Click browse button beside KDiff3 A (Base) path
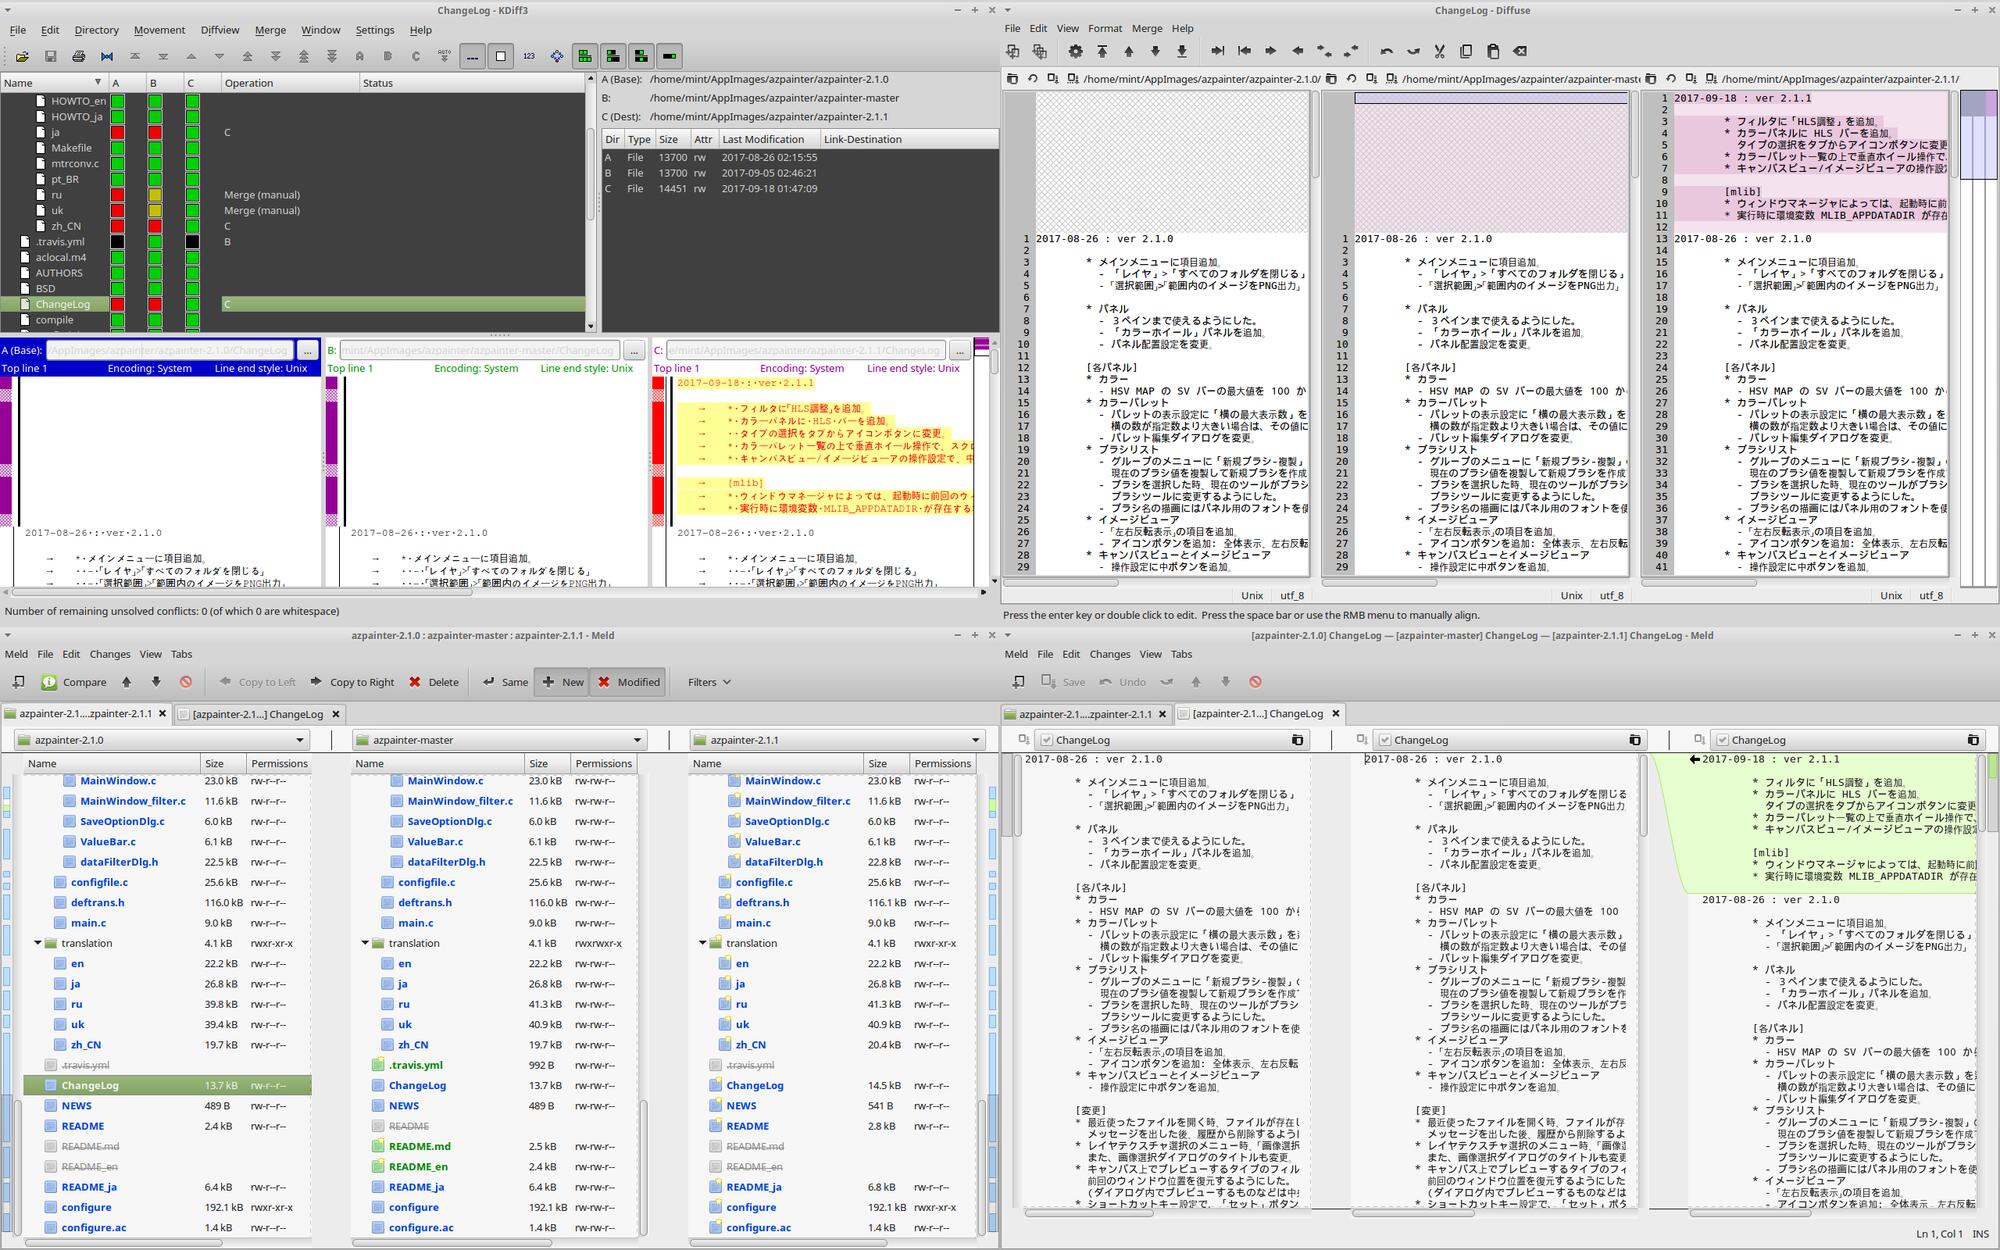The image size is (2000, 1250). [x=308, y=351]
